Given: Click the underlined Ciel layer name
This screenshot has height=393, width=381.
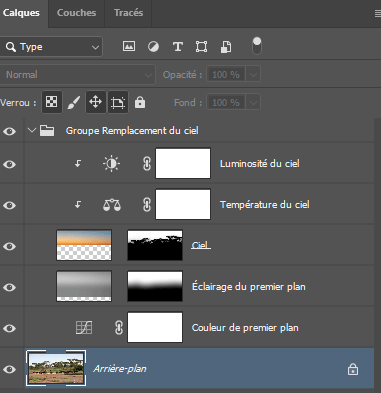Looking at the screenshot, I should click(201, 245).
